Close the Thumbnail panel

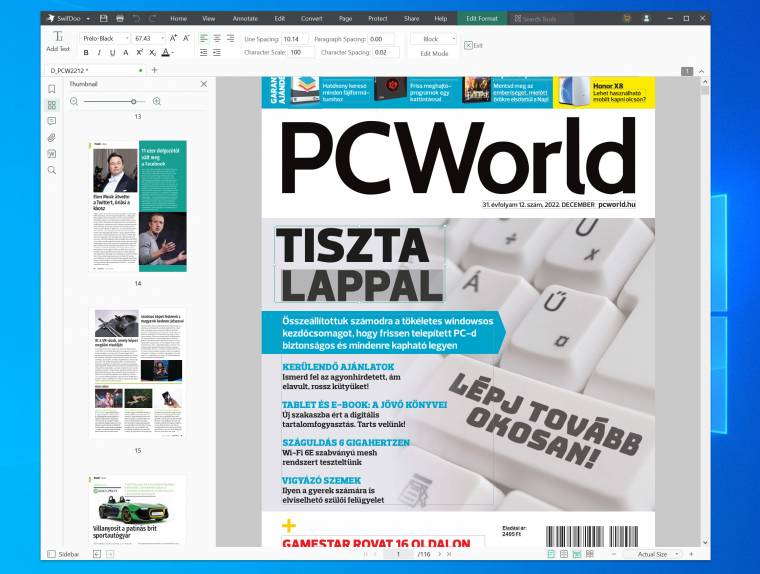click(204, 84)
